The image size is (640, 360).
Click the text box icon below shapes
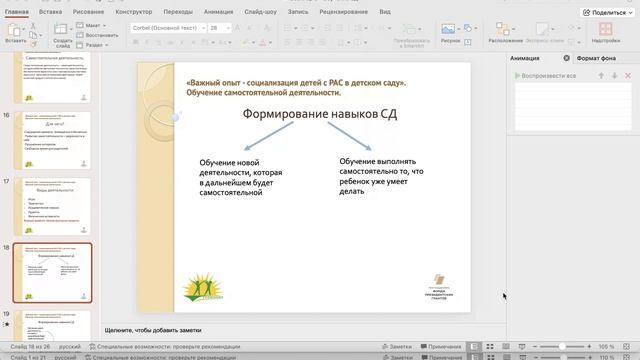pyautogui.click(x=468, y=42)
